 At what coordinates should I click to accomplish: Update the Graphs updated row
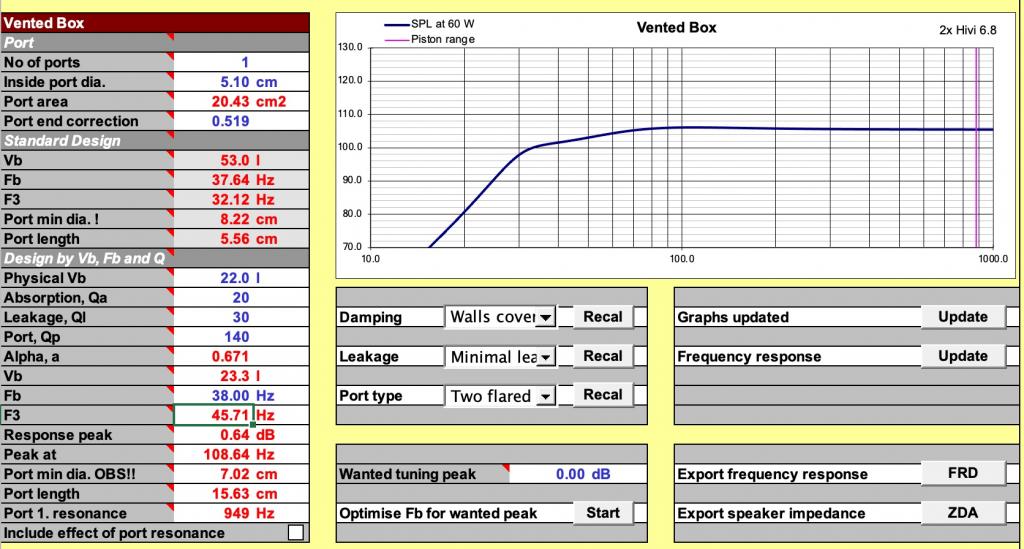click(x=963, y=317)
